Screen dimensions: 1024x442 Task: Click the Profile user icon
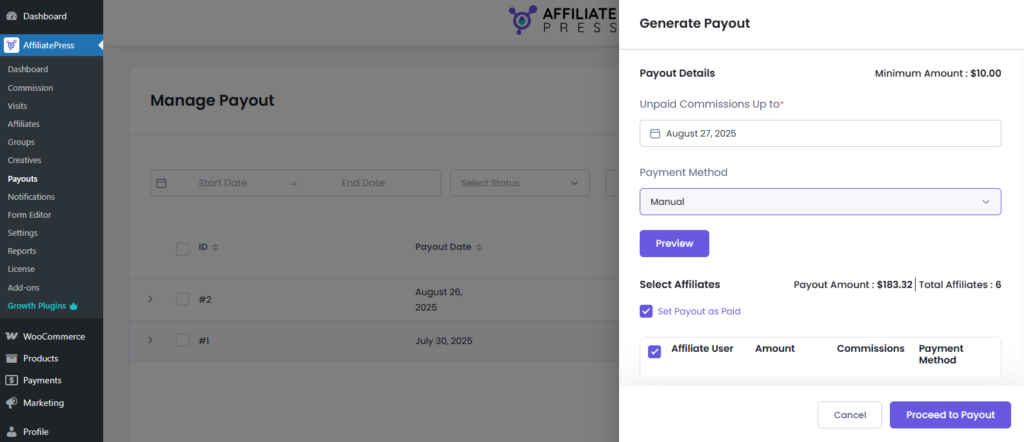[x=11, y=432]
